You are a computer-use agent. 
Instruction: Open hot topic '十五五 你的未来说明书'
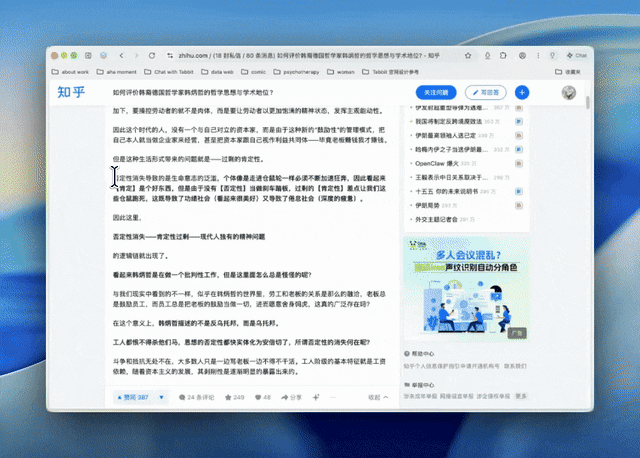click(447, 191)
